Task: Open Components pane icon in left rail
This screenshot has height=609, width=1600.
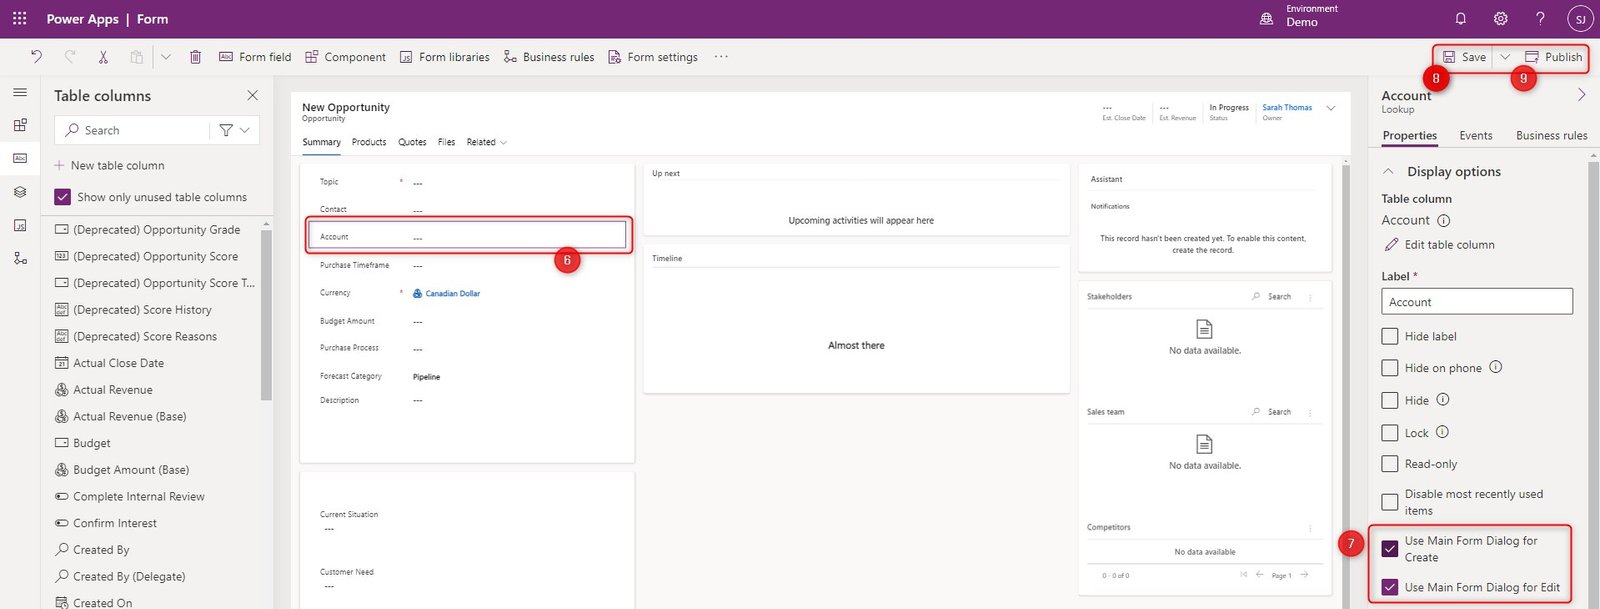Action: click(20, 125)
